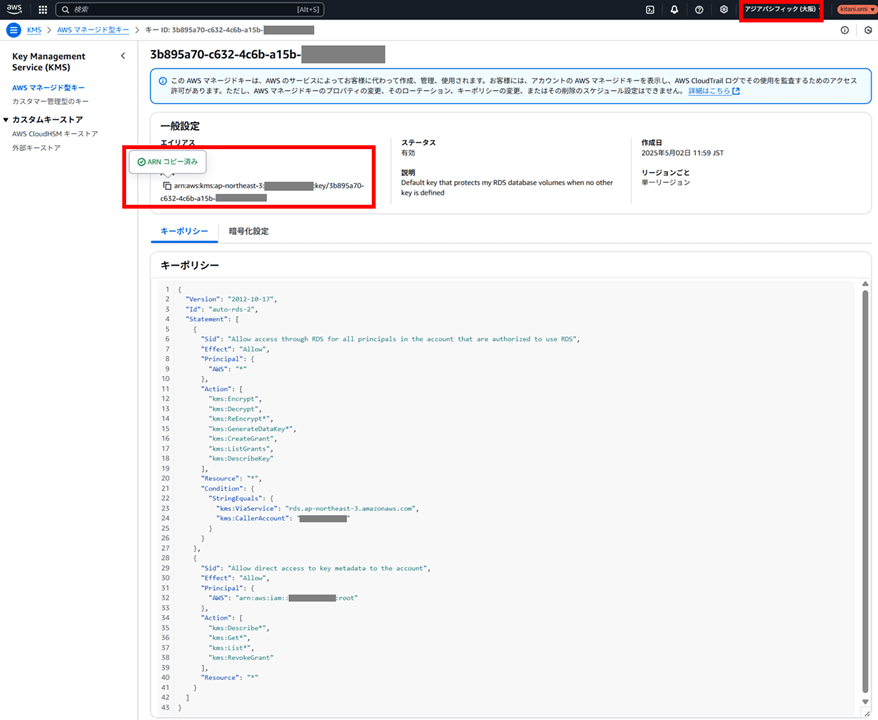Open the services grid menu
This screenshot has height=720, width=878.
[43, 10]
